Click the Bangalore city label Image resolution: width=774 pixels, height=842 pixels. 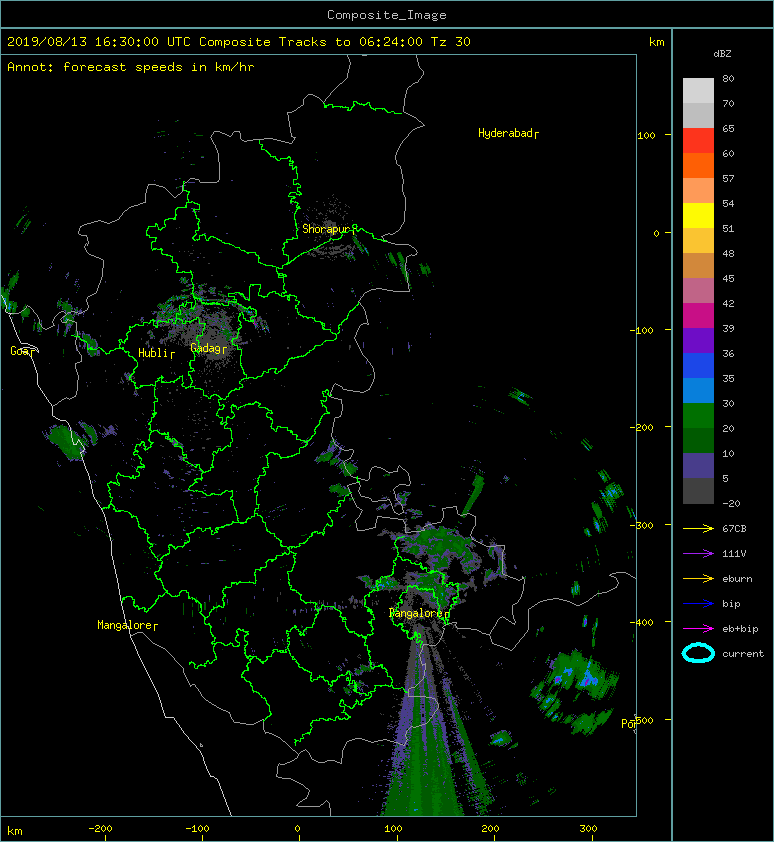click(x=416, y=613)
